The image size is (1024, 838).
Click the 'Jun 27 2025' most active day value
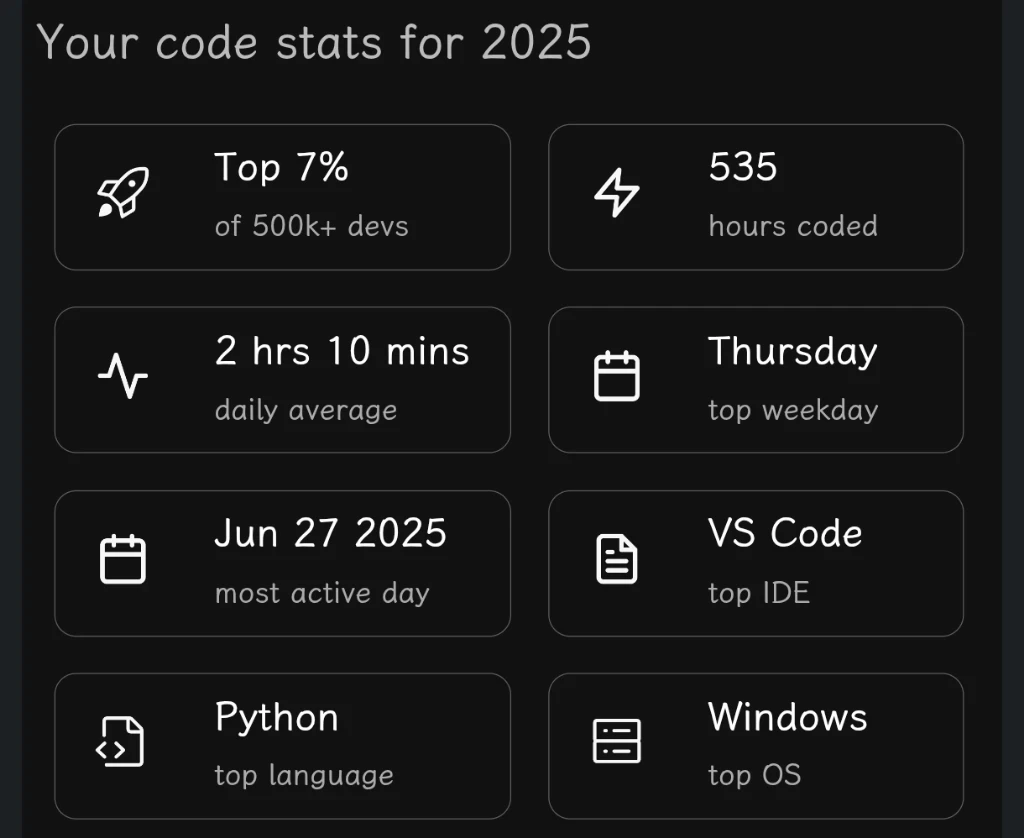tap(330, 534)
